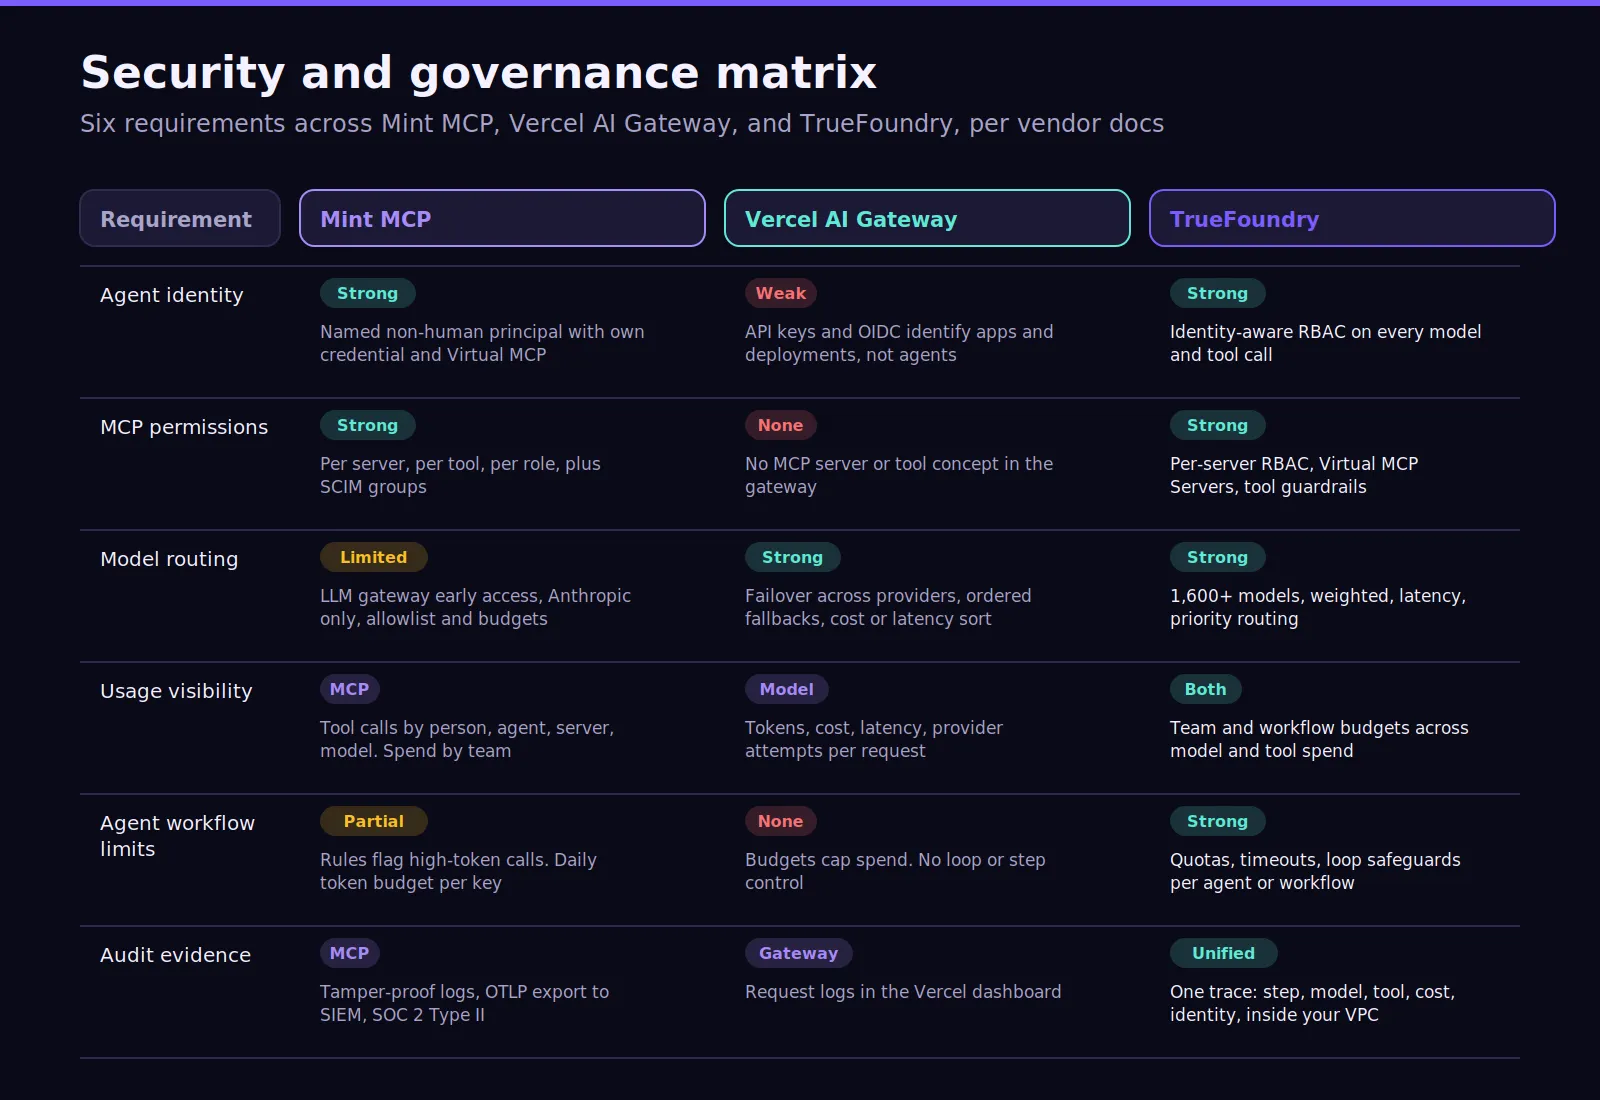Viewport: 1600px width, 1100px height.
Task: Click the 'Partial' badge in Agent workflow limits row
Action: (x=373, y=821)
